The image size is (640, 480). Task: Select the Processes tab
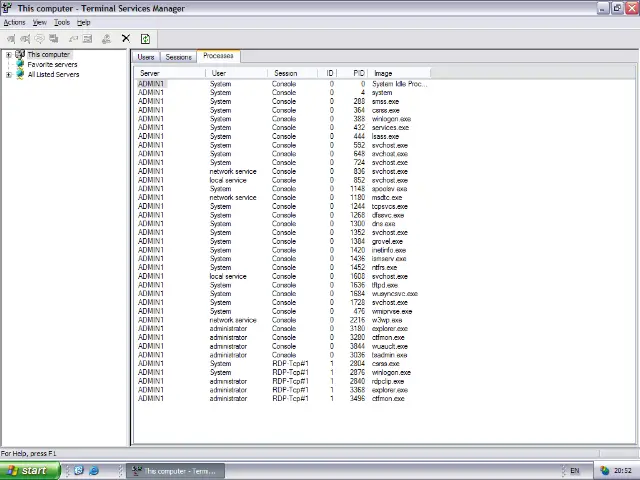(218, 56)
